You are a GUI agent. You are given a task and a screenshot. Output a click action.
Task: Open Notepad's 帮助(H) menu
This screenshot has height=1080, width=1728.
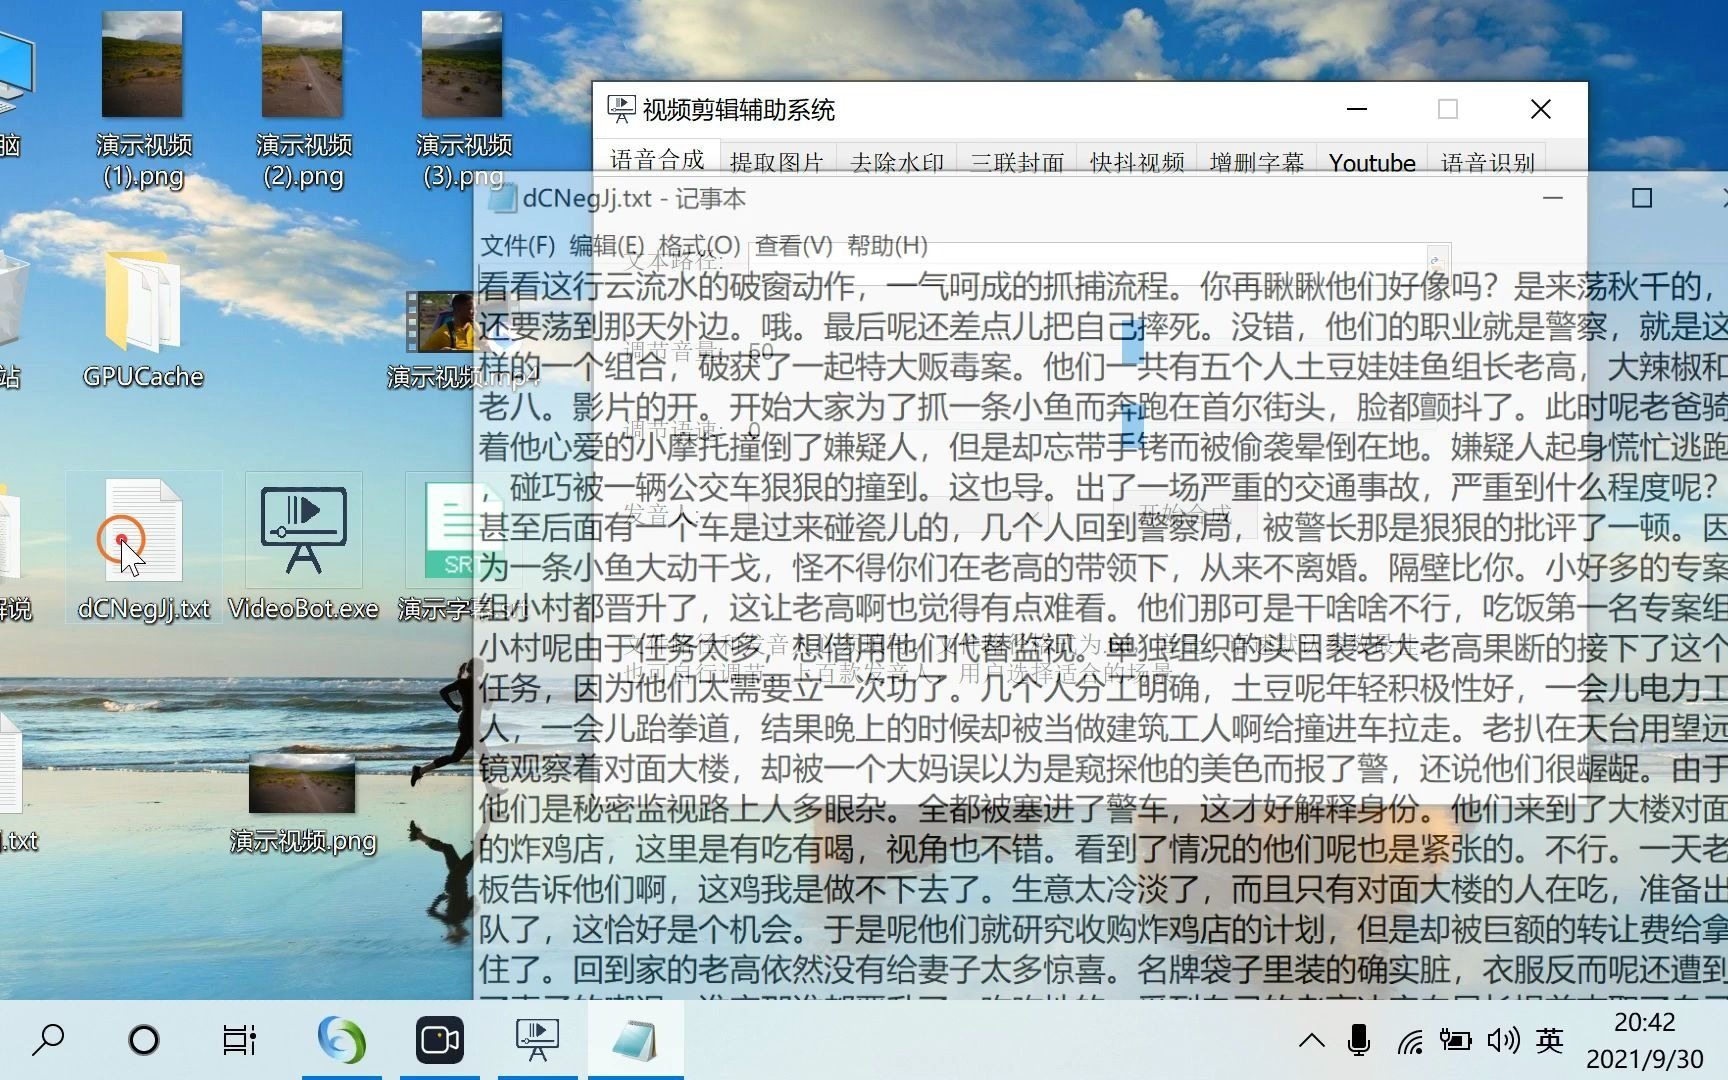point(887,245)
